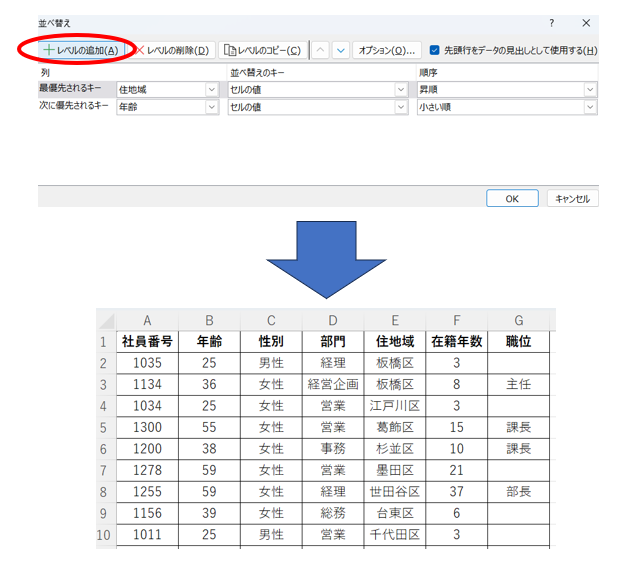This screenshot has width=626, height=574.
Task: Click cell with employee number 1255
Action: point(147,492)
